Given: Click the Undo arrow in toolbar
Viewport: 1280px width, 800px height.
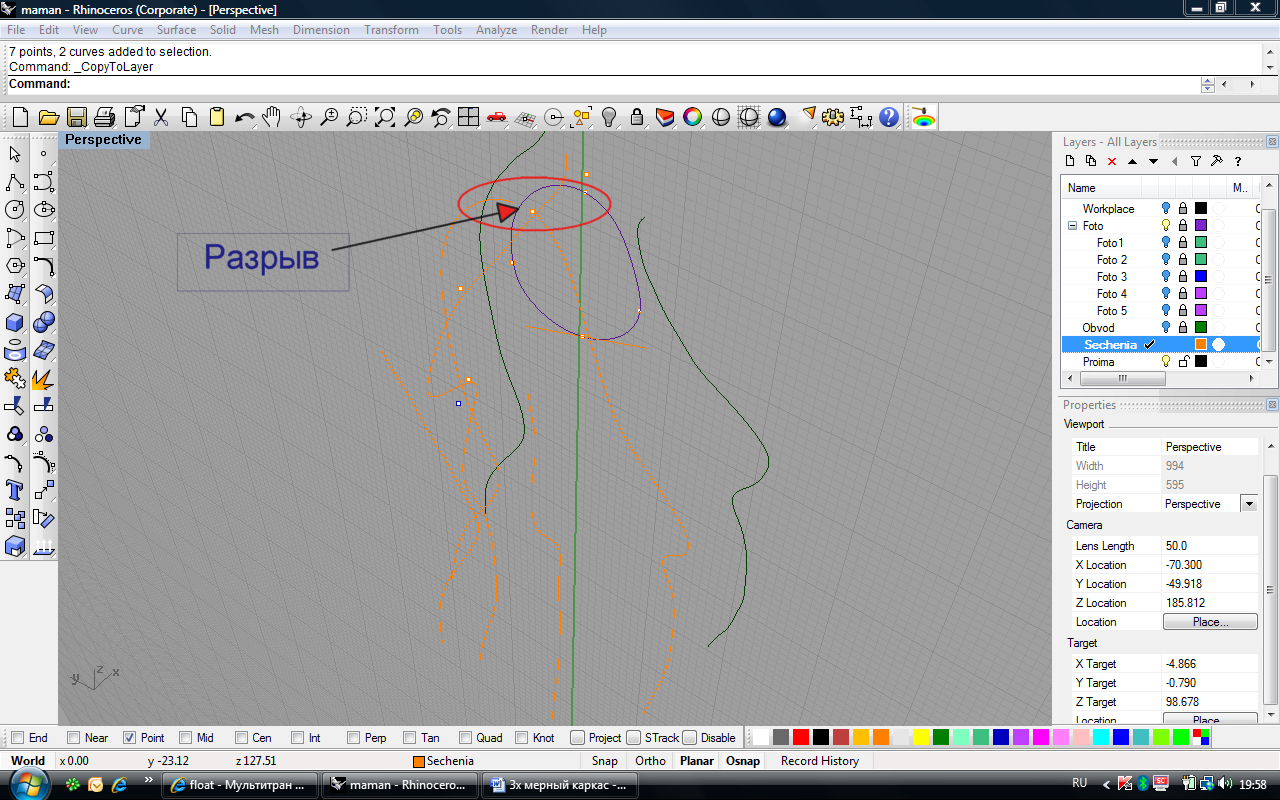Looking at the screenshot, I should pyautogui.click(x=244, y=117).
